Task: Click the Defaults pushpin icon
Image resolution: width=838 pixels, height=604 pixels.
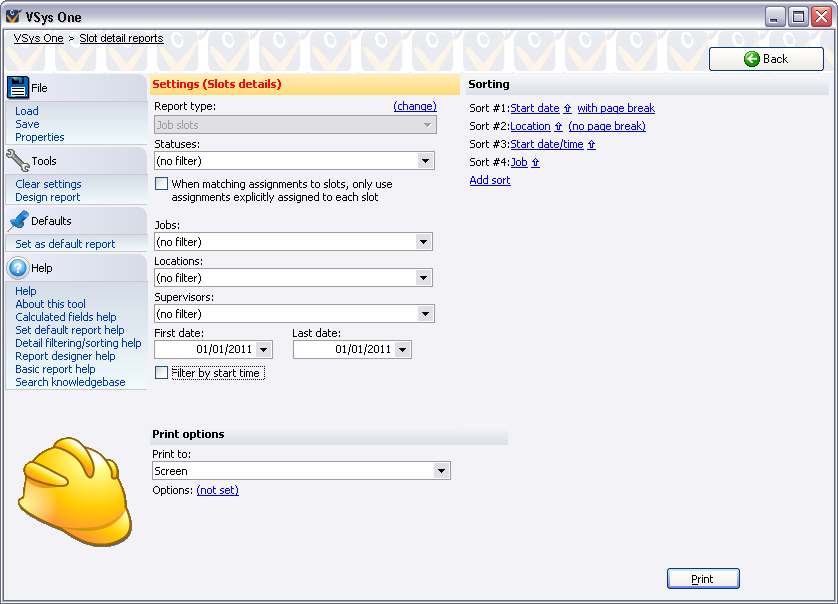Action: pos(19,221)
